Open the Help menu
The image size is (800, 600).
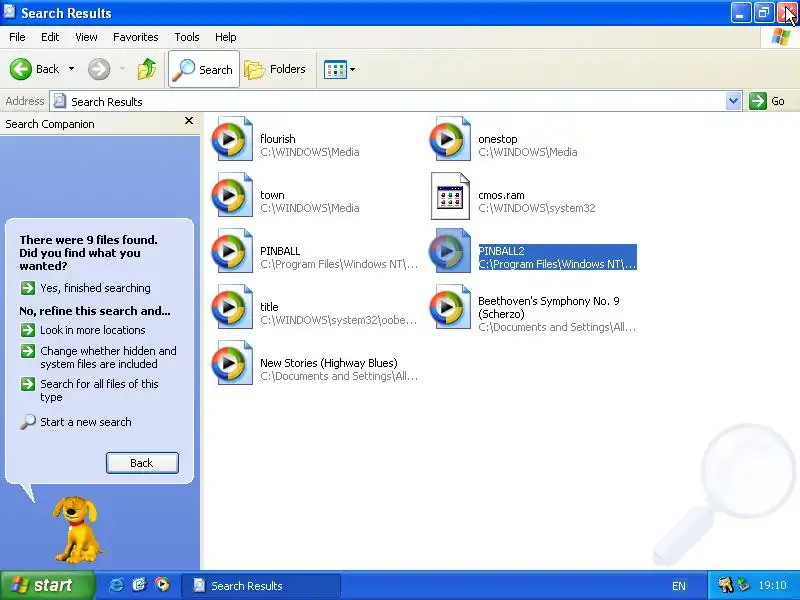click(226, 37)
